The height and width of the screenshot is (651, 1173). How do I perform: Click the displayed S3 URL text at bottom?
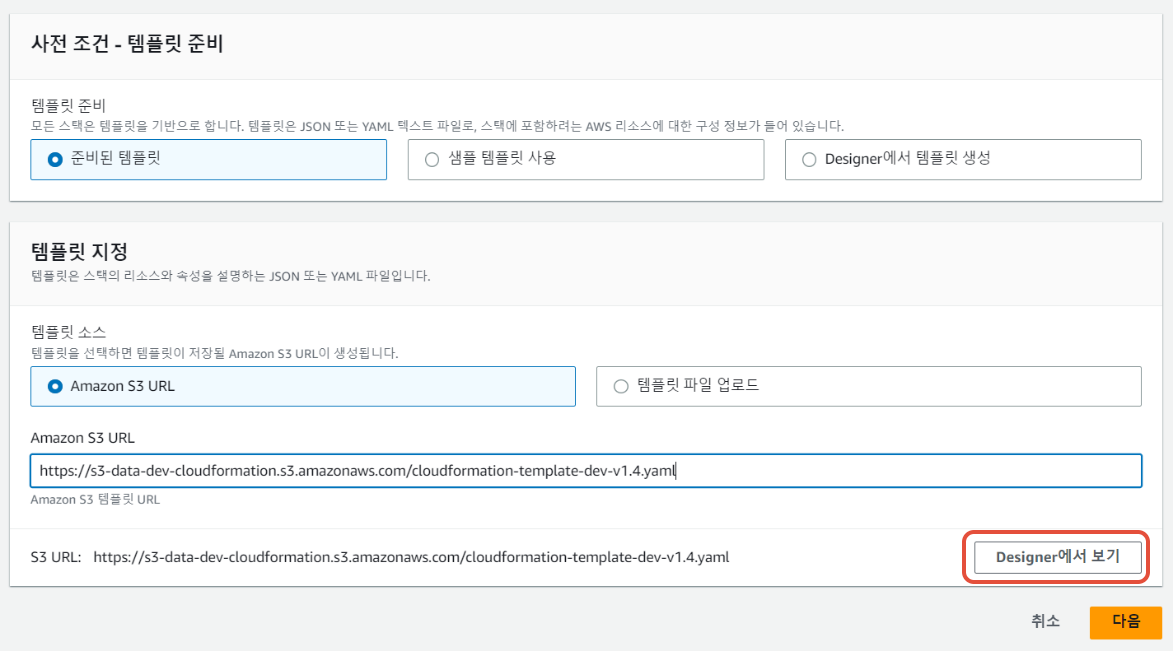[x=411, y=556]
